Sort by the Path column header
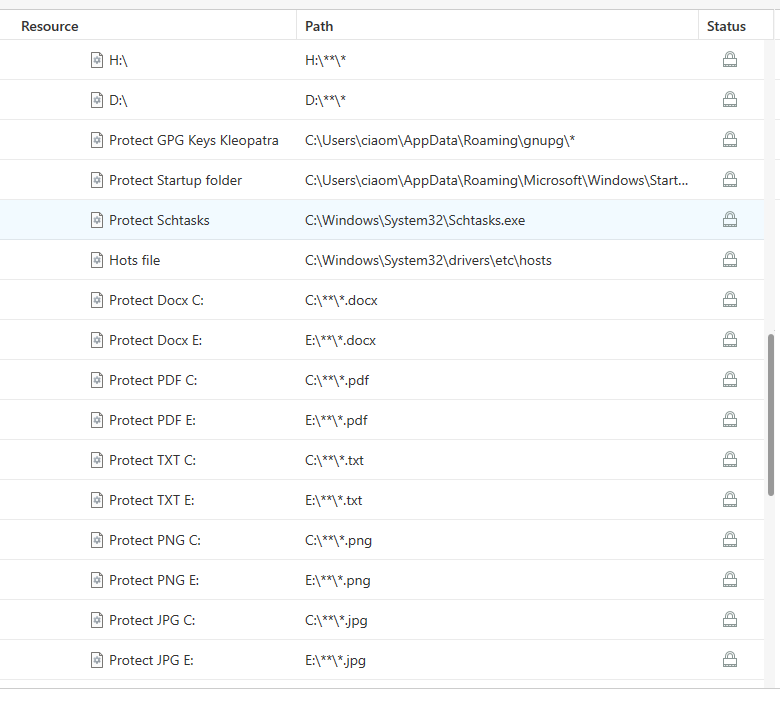 (x=319, y=26)
